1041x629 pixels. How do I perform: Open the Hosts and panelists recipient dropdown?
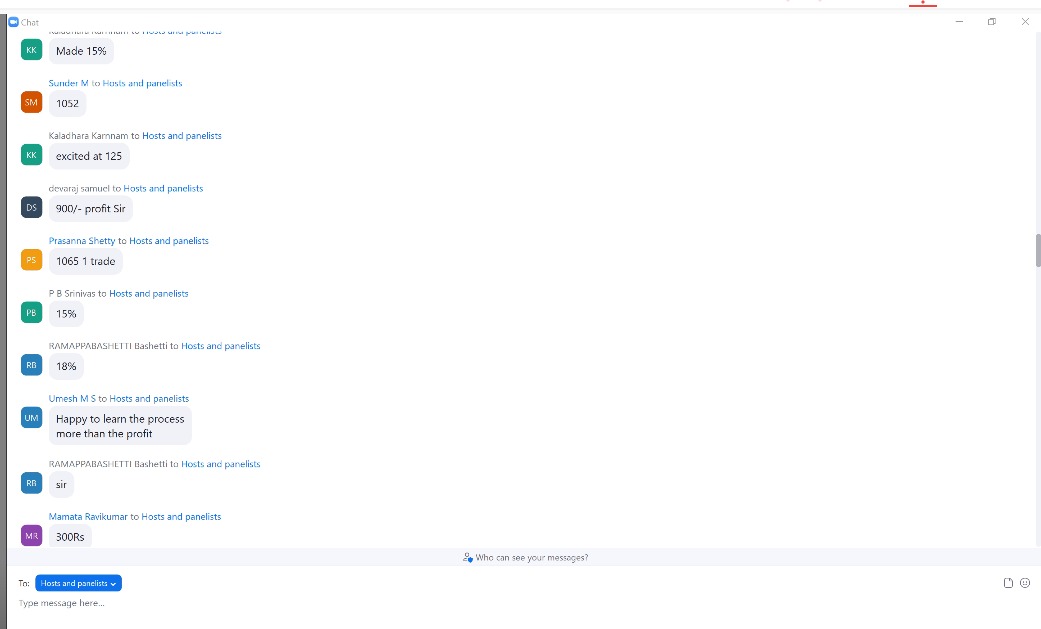pos(78,583)
